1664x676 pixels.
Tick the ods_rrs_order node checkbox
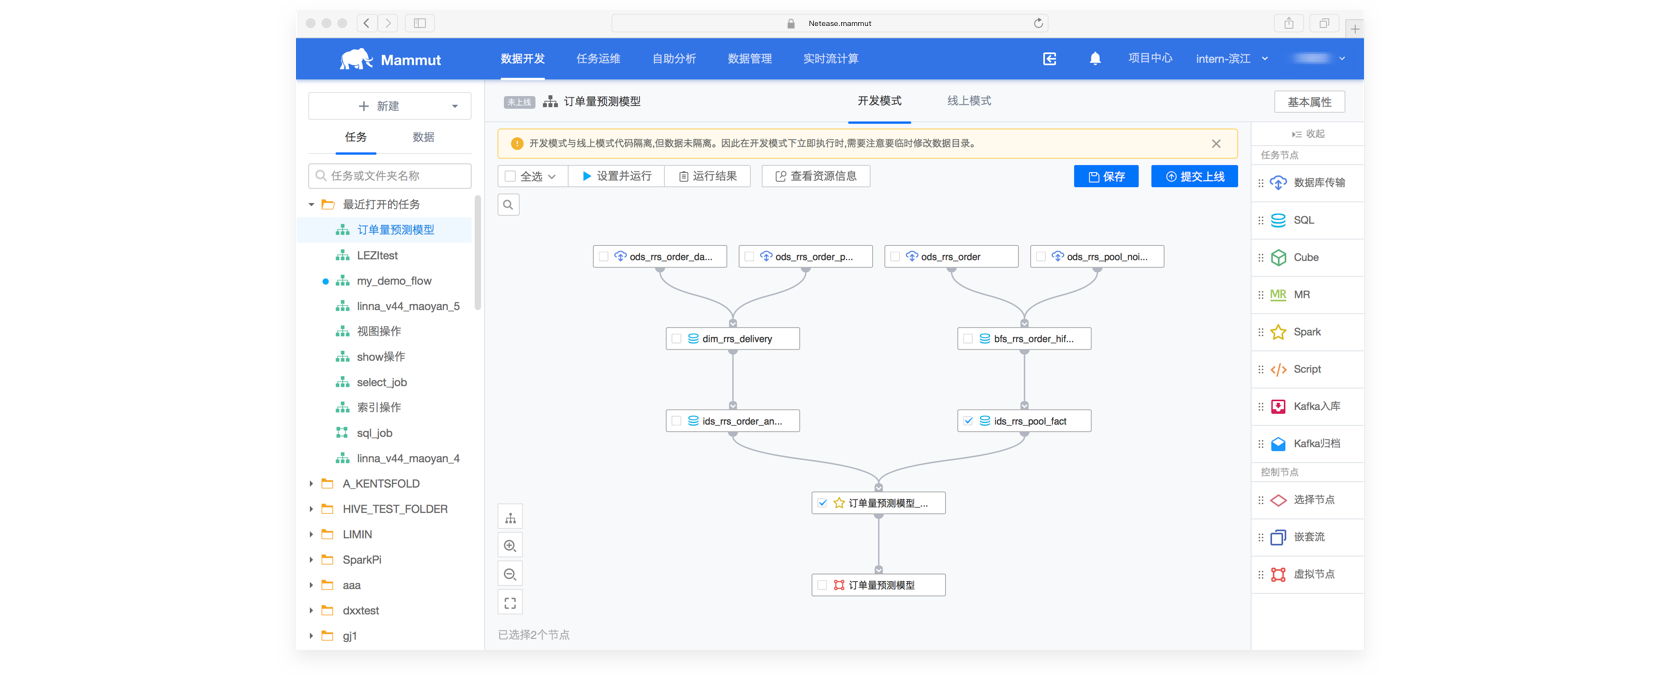[x=895, y=257]
